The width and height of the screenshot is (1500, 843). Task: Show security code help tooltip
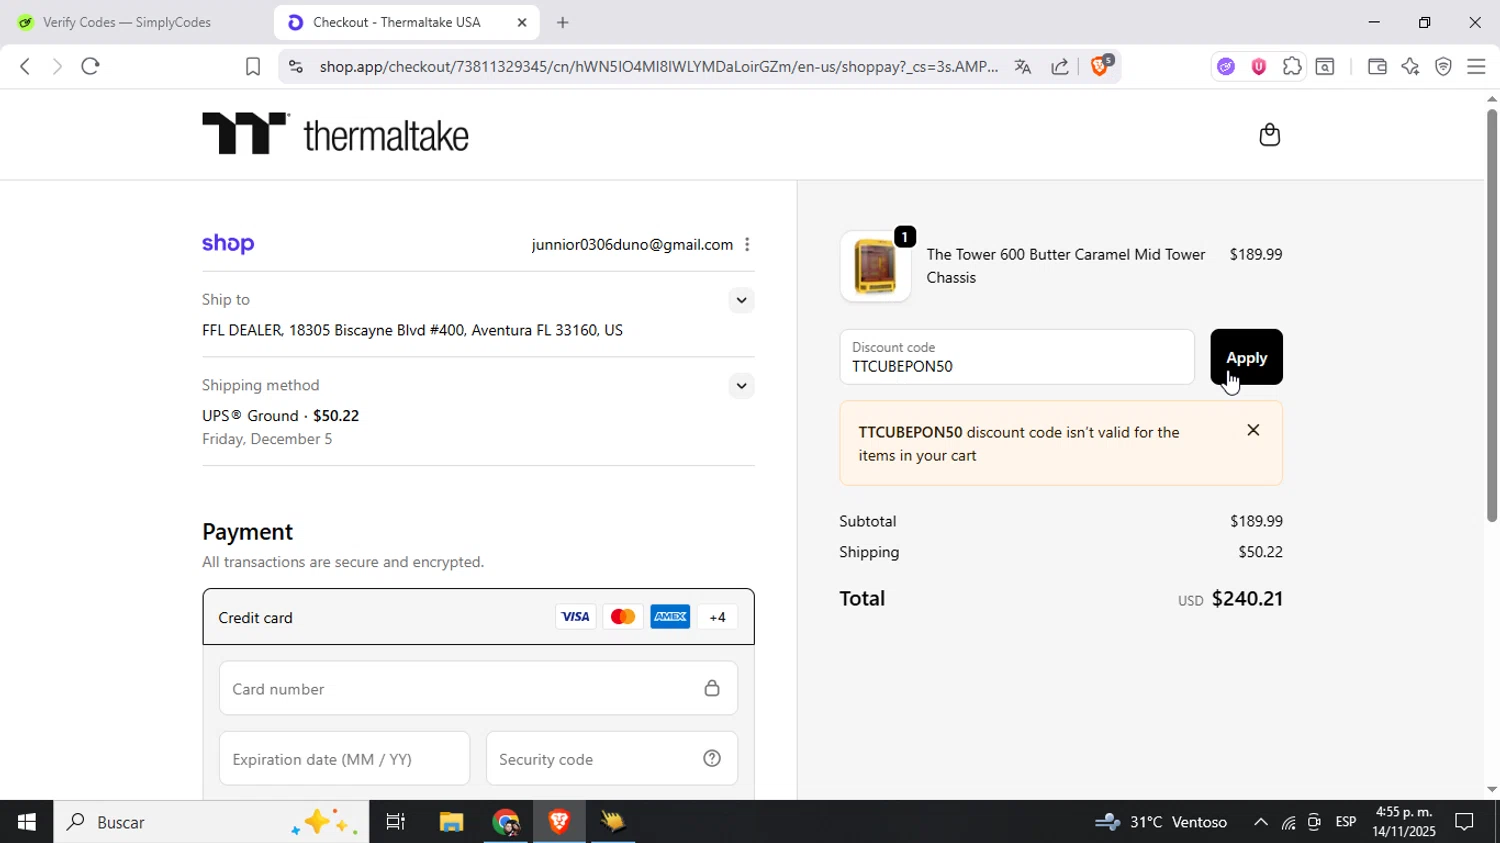712,759
